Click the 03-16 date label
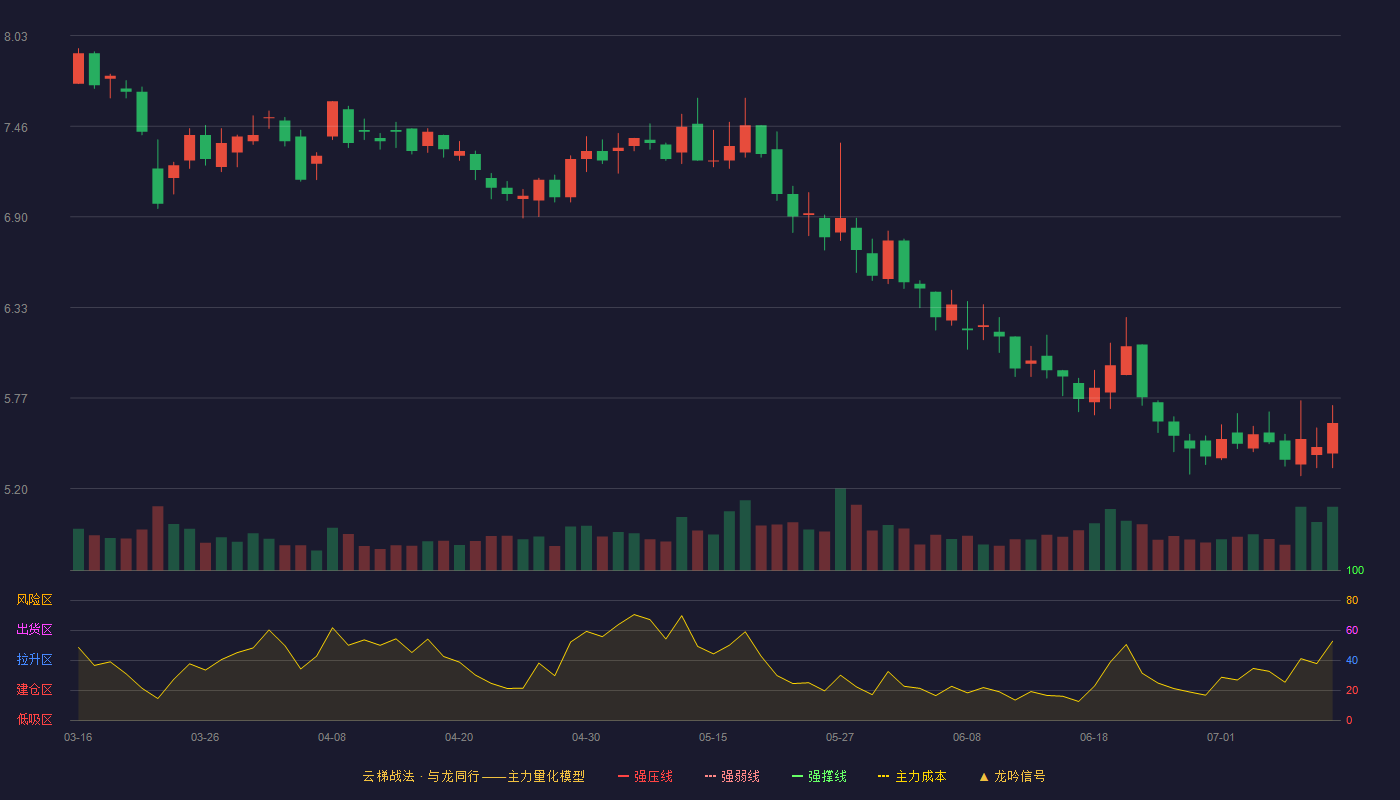This screenshot has height=800, width=1400. pyautogui.click(x=78, y=737)
